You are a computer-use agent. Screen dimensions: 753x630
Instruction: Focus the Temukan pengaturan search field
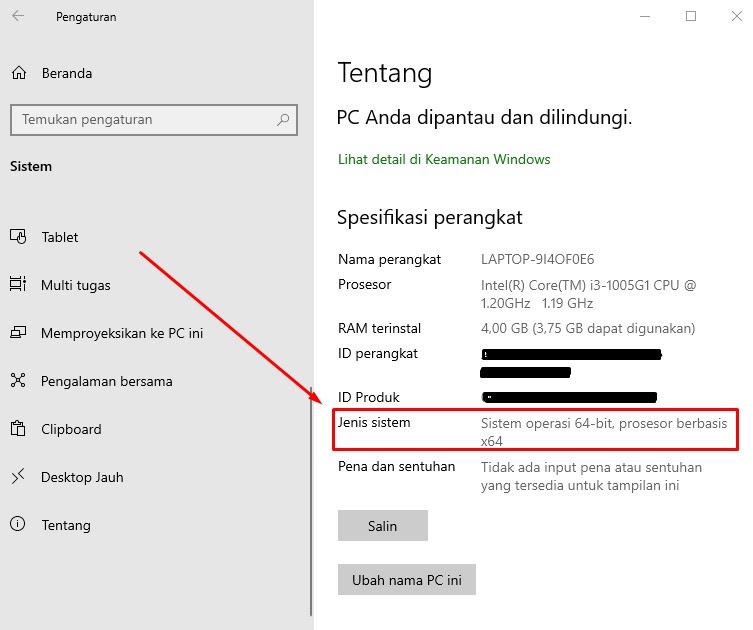(x=154, y=120)
